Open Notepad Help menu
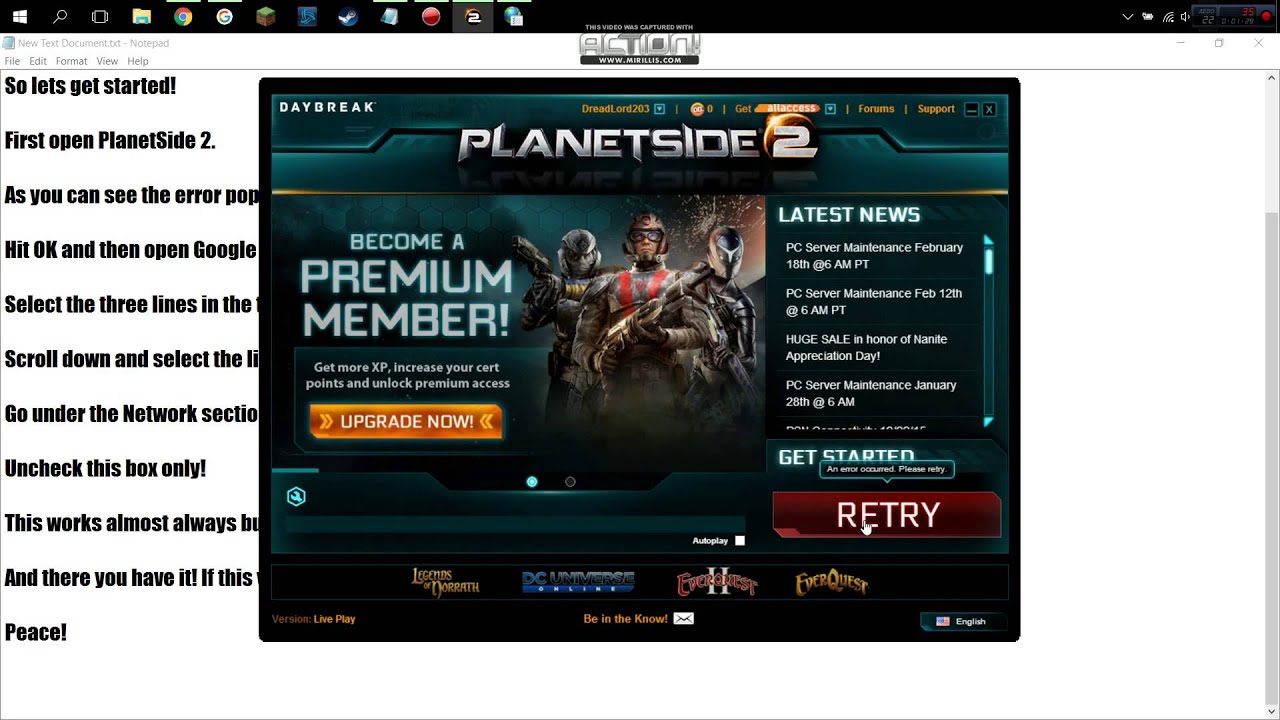This screenshot has height=720, width=1280. 138,61
